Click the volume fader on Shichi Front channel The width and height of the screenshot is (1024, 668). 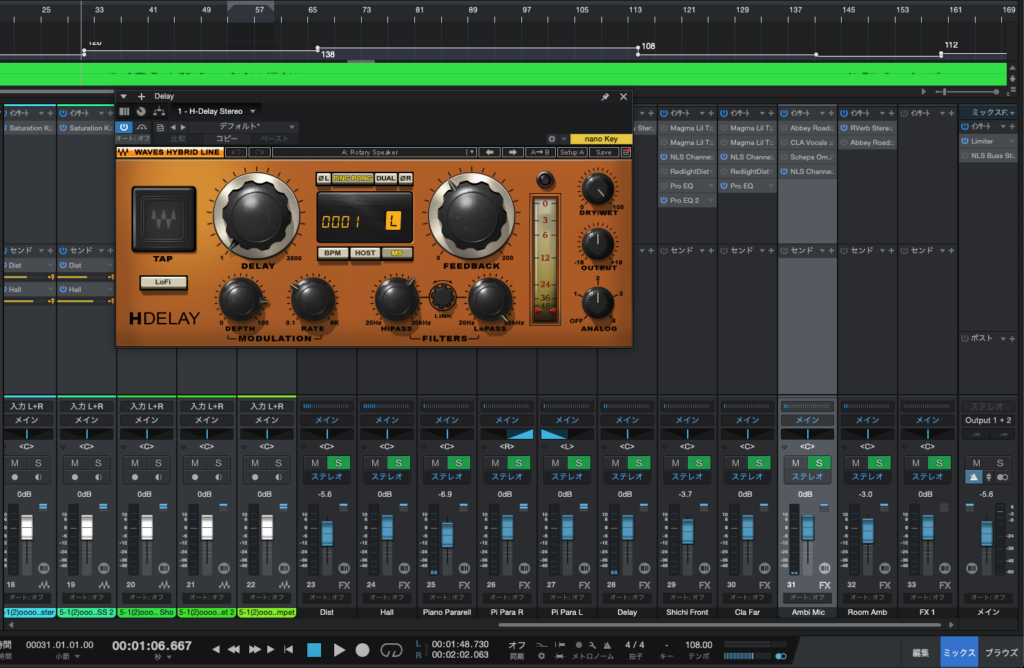(x=688, y=532)
